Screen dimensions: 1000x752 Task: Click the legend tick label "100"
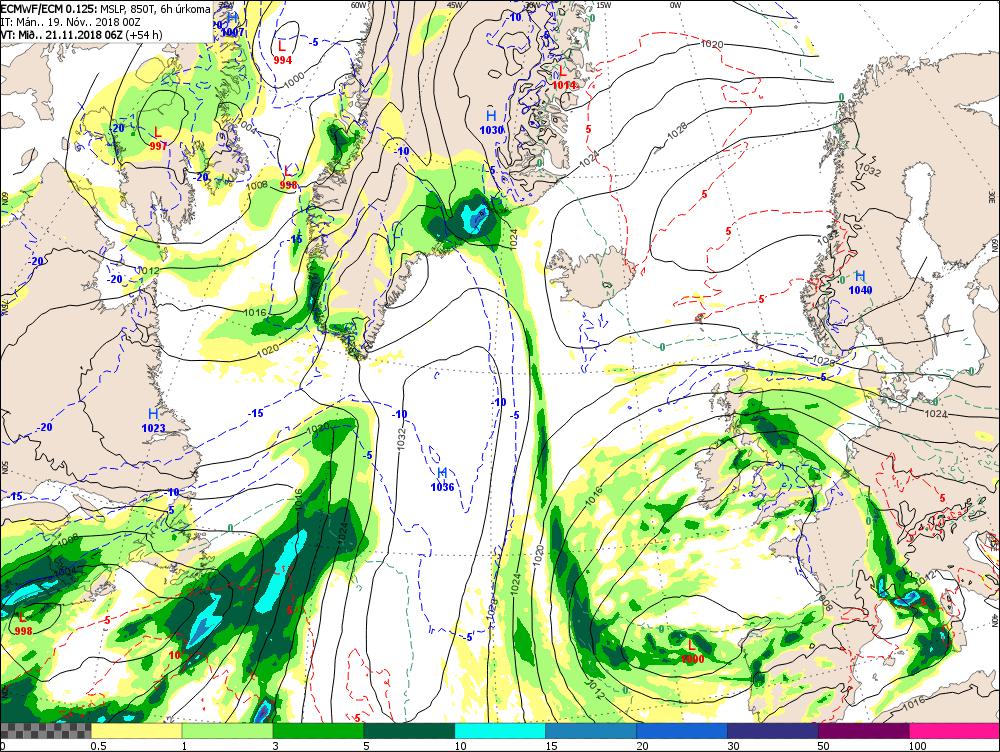coord(918,746)
